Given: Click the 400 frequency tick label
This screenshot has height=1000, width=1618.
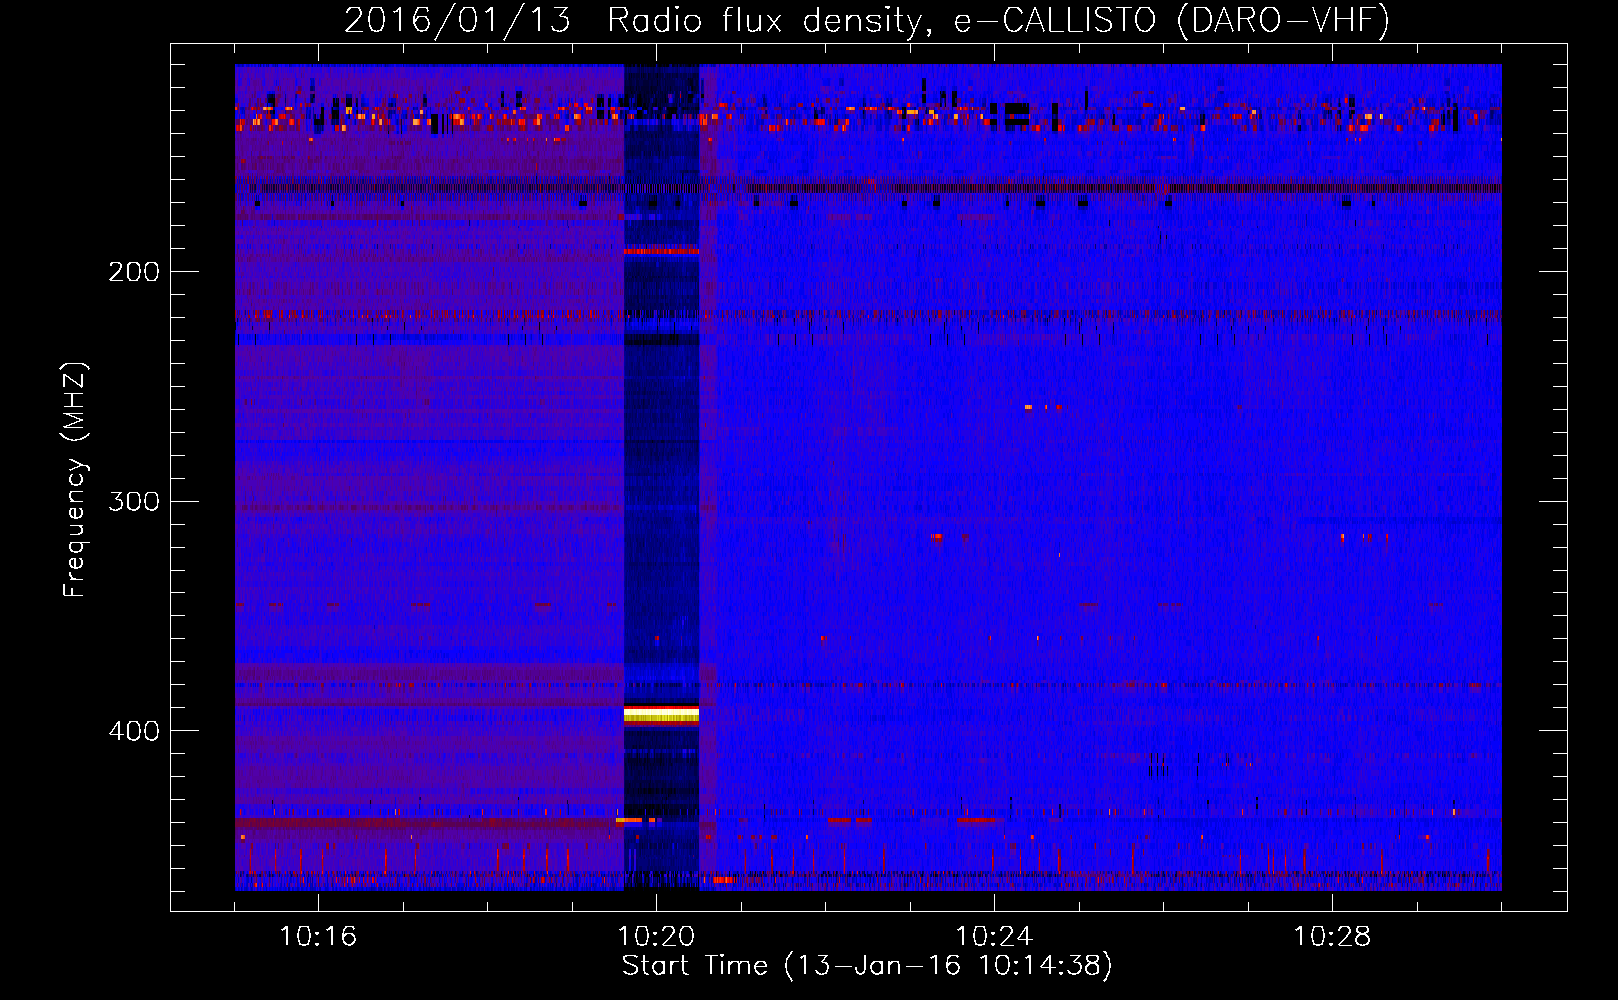Looking at the screenshot, I should pyautogui.click(x=134, y=731).
